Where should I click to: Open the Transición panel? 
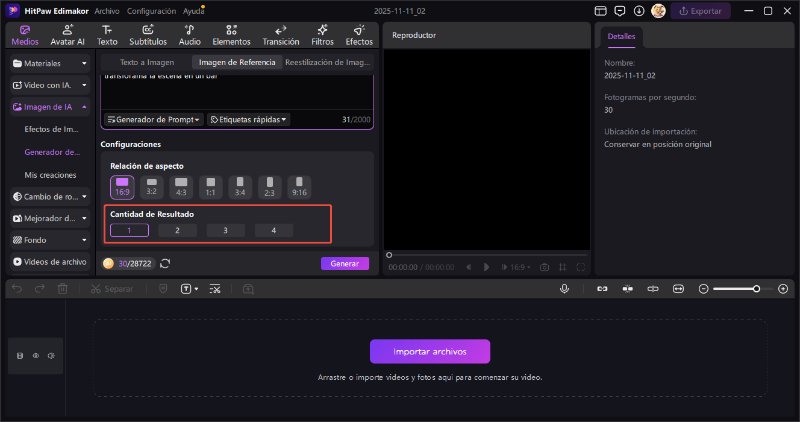pyautogui.click(x=280, y=35)
